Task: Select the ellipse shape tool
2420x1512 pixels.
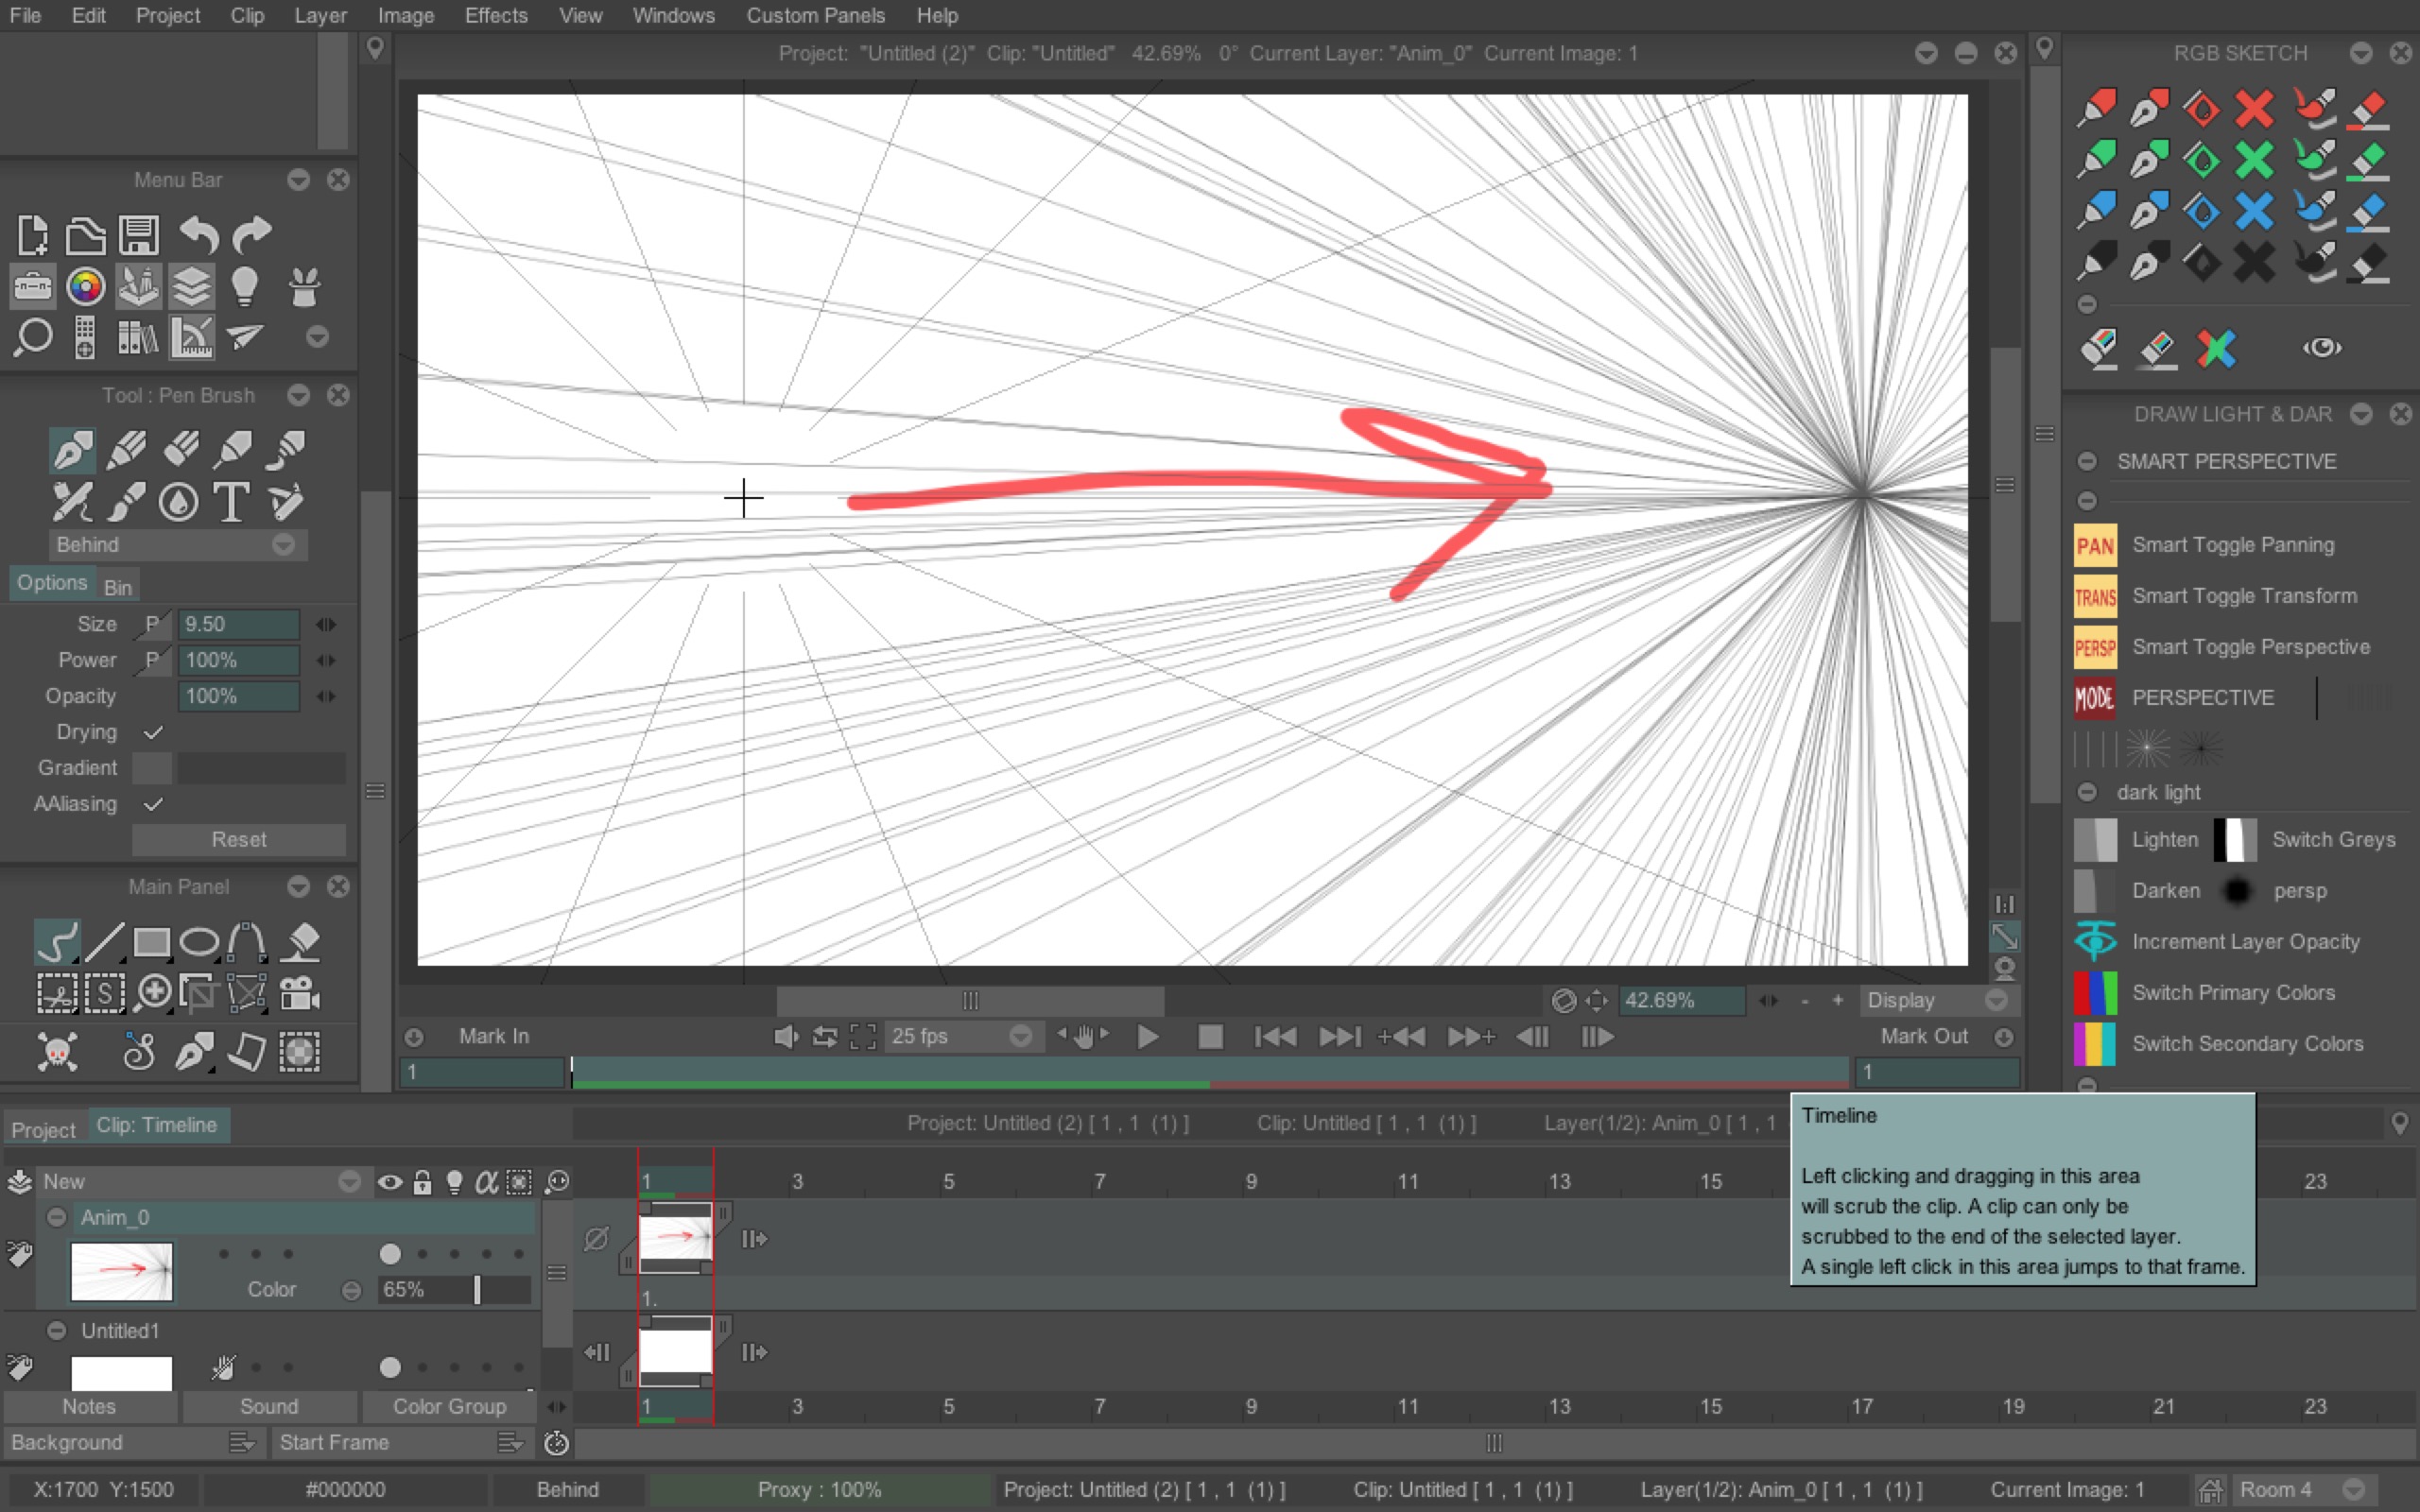Action: pyautogui.click(x=199, y=942)
